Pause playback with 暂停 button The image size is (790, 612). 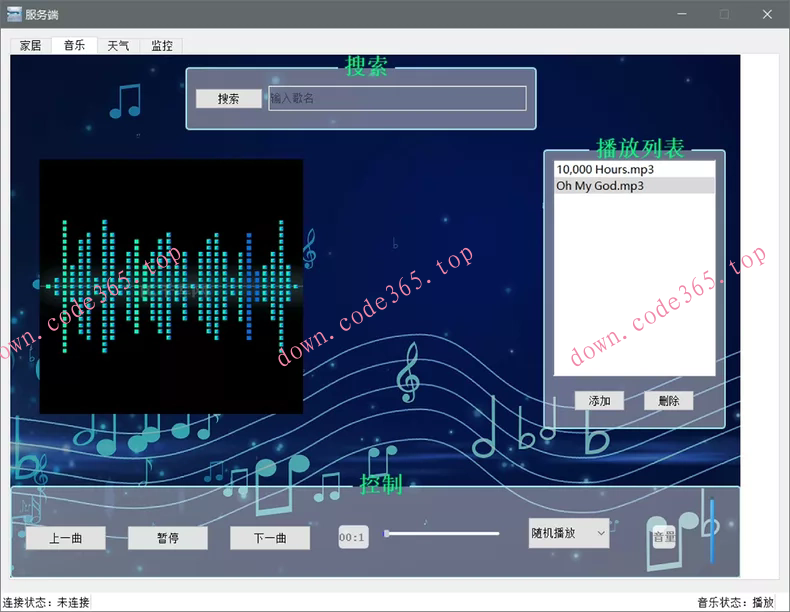coord(168,538)
